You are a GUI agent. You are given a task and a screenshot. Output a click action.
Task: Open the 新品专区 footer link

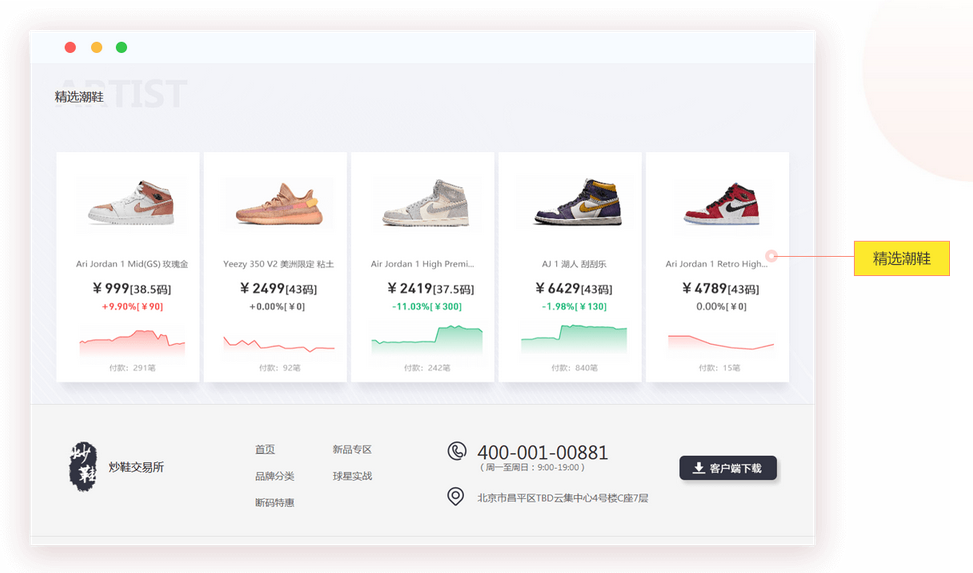pos(352,449)
